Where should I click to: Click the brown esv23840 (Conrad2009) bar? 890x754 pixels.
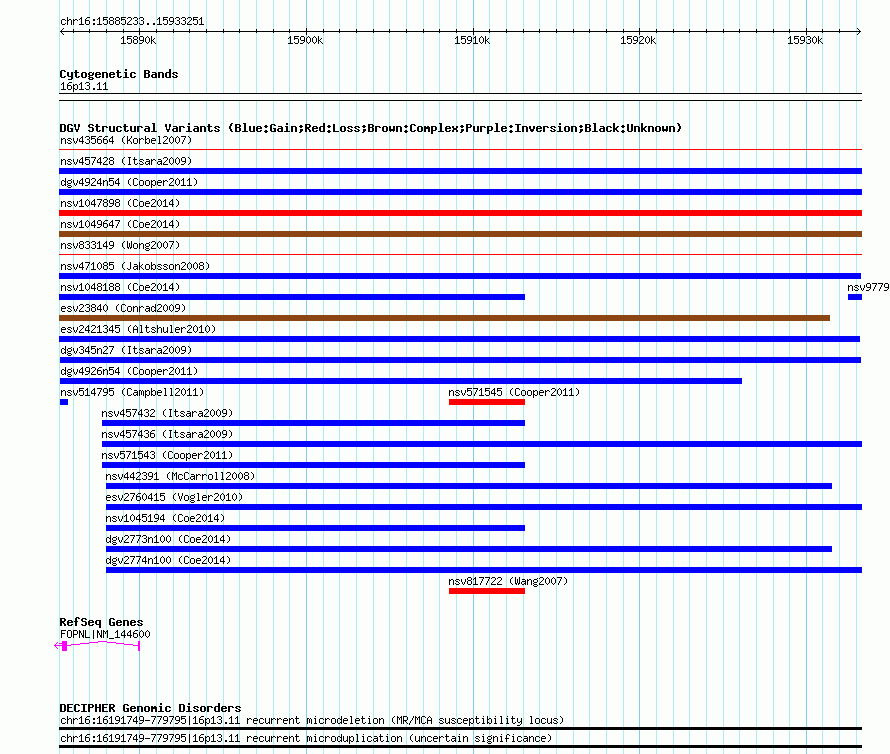pyautogui.click(x=444, y=318)
